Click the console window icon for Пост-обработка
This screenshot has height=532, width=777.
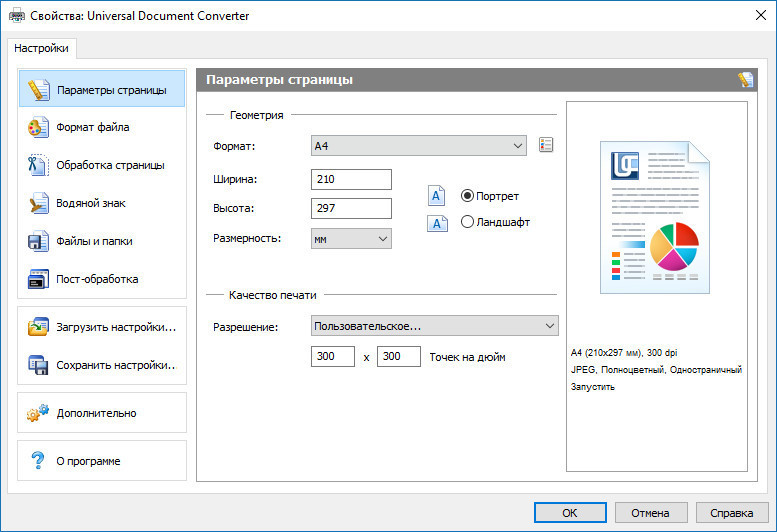click(x=38, y=279)
